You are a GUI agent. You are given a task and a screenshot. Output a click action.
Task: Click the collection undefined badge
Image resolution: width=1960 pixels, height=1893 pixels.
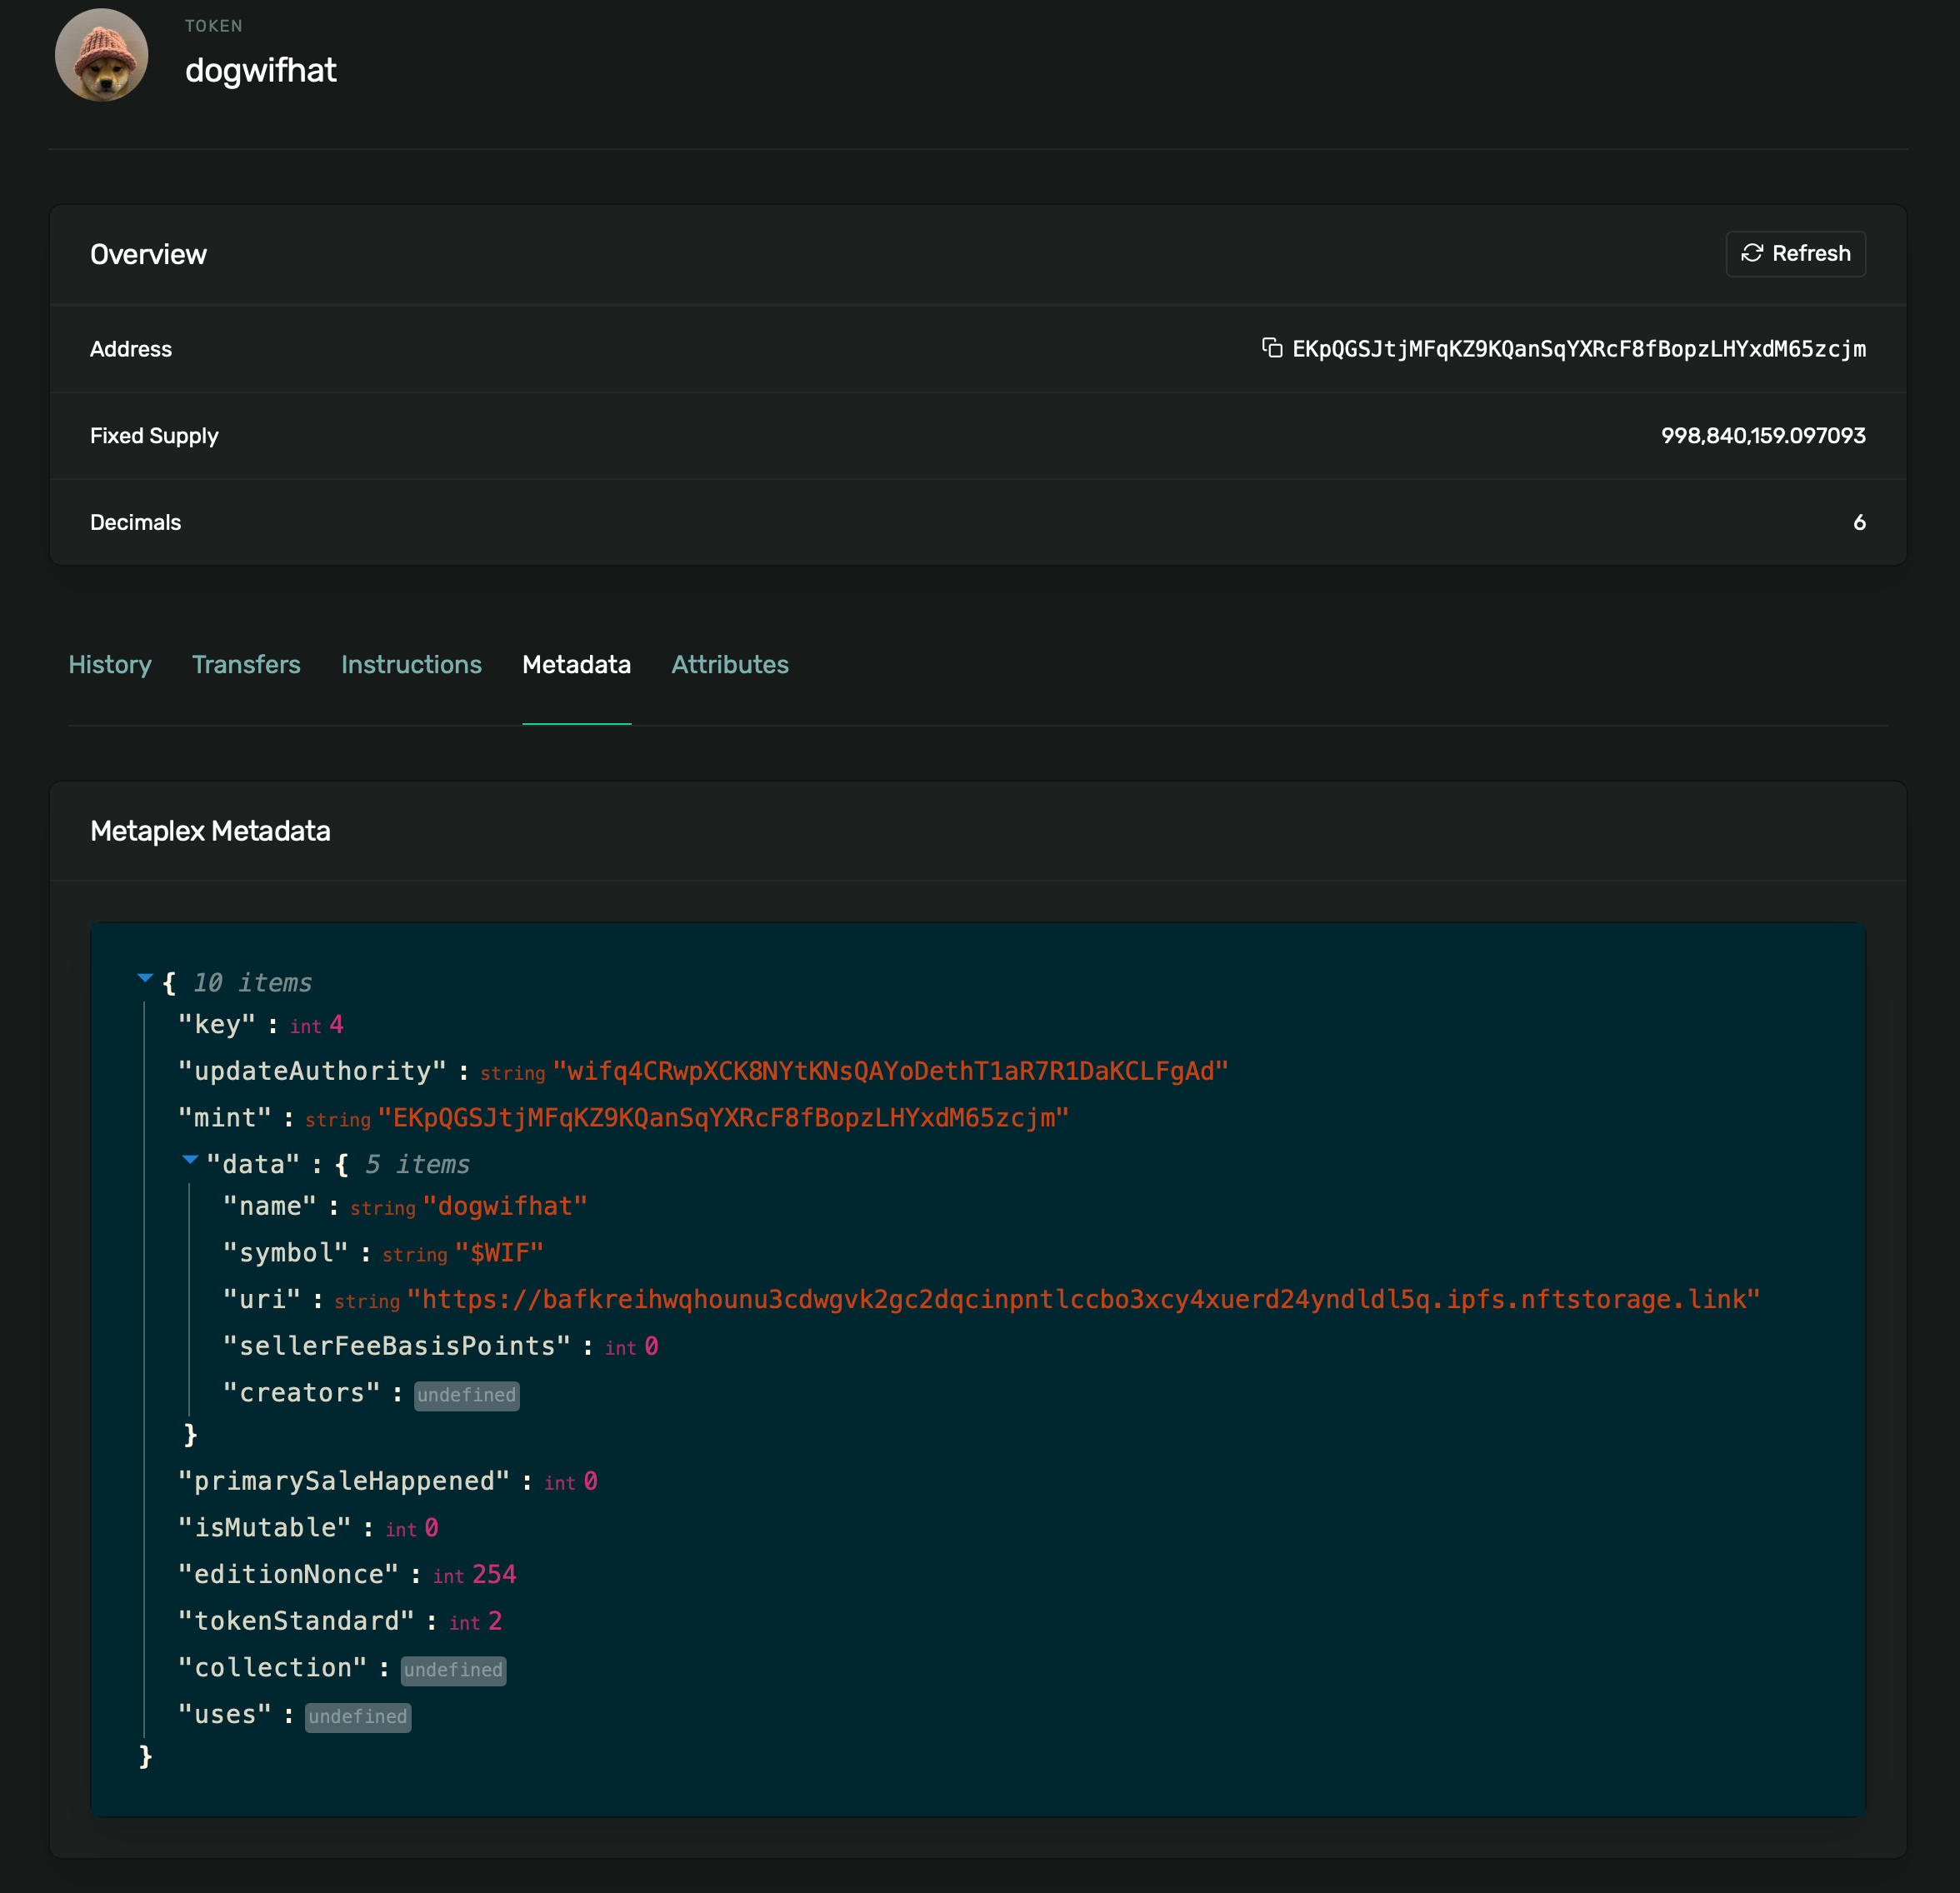coord(453,1669)
